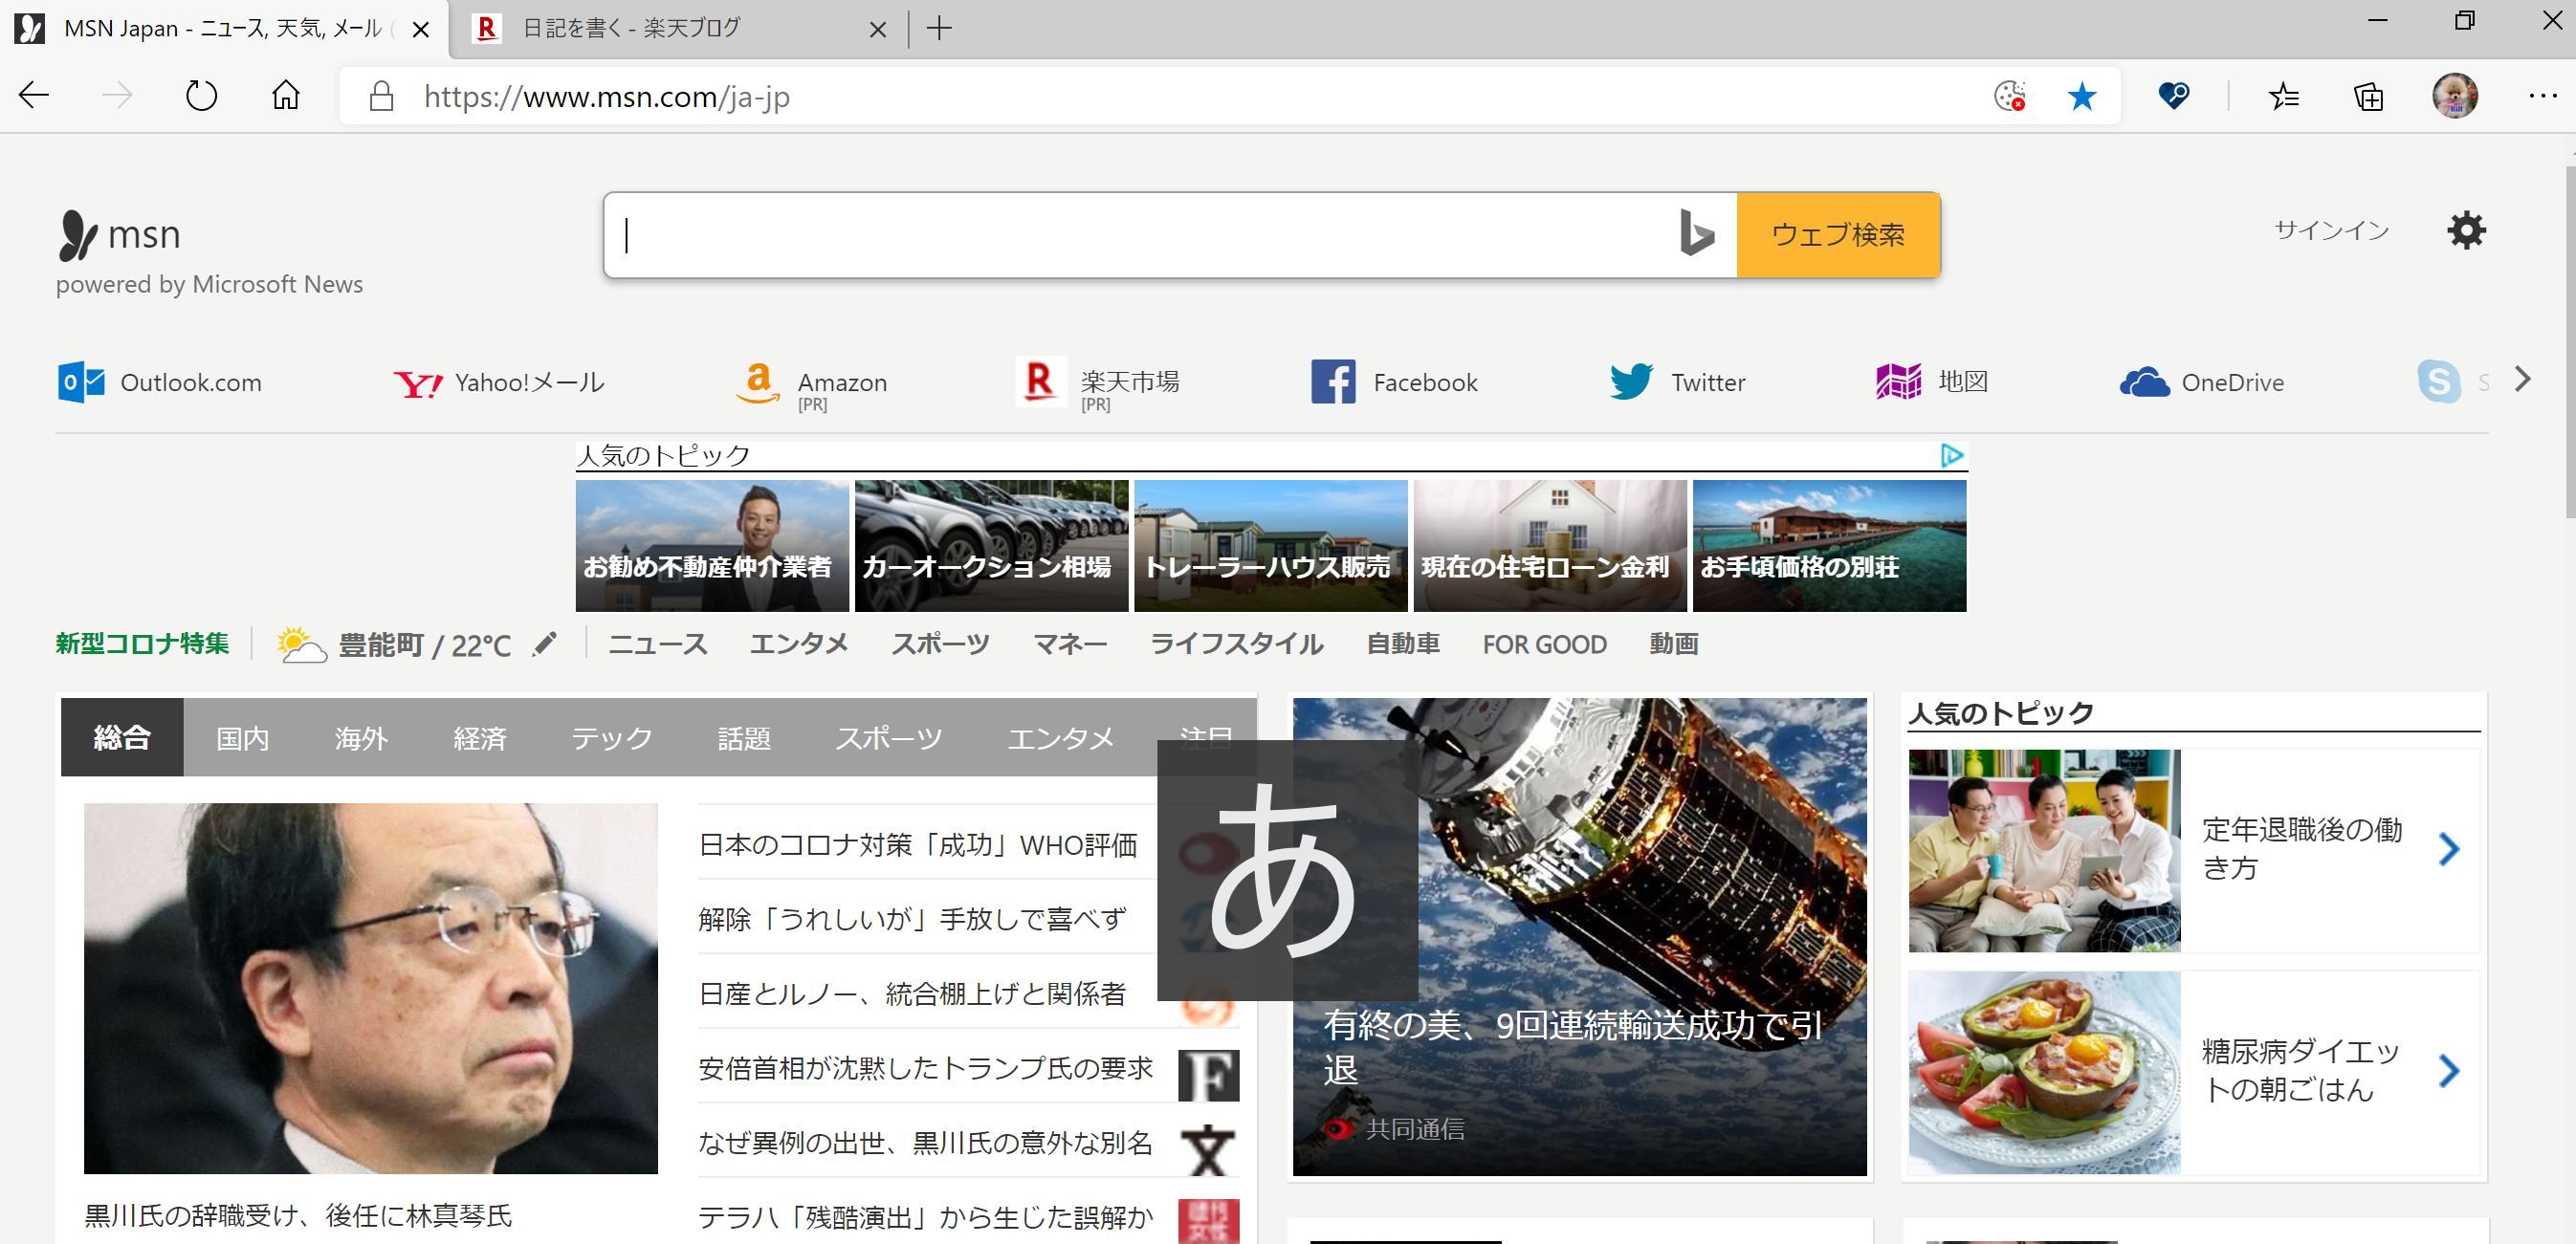Open the 動画 navigation menu item
This screenshot has width=2576, height=1244.
[x=1674, y=644]
